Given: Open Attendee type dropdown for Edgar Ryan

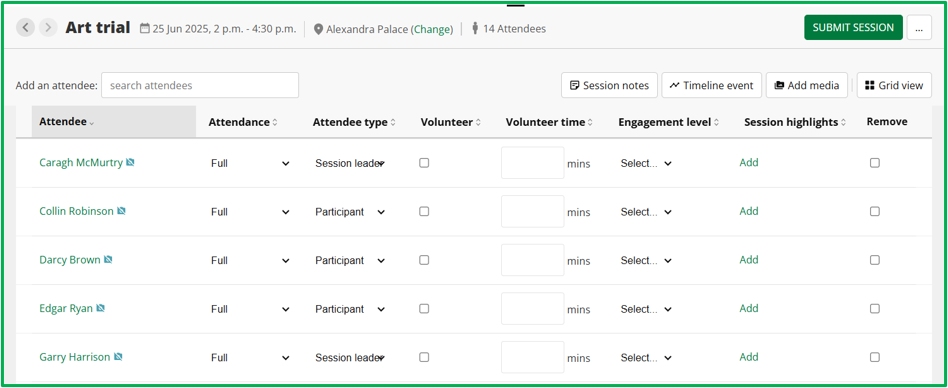Looking at the screenshot, I should pyautogui.click(x=350, y=309).
